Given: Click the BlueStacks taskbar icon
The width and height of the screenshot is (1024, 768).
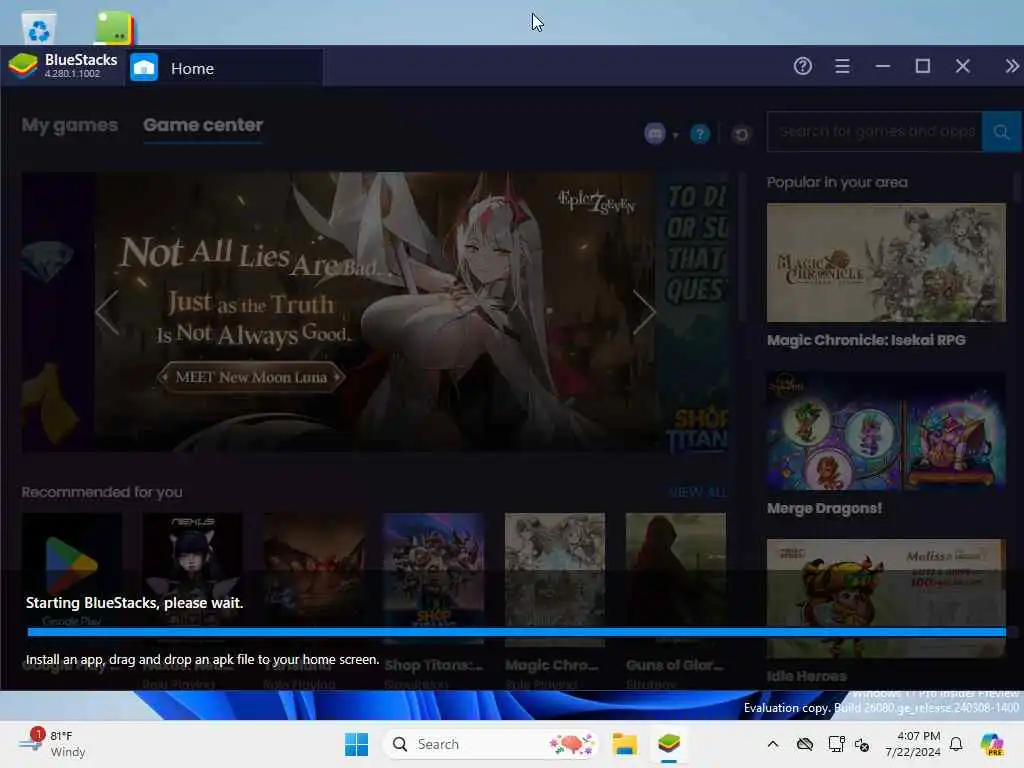Looking at the screenshot, I should click(669, 744).
